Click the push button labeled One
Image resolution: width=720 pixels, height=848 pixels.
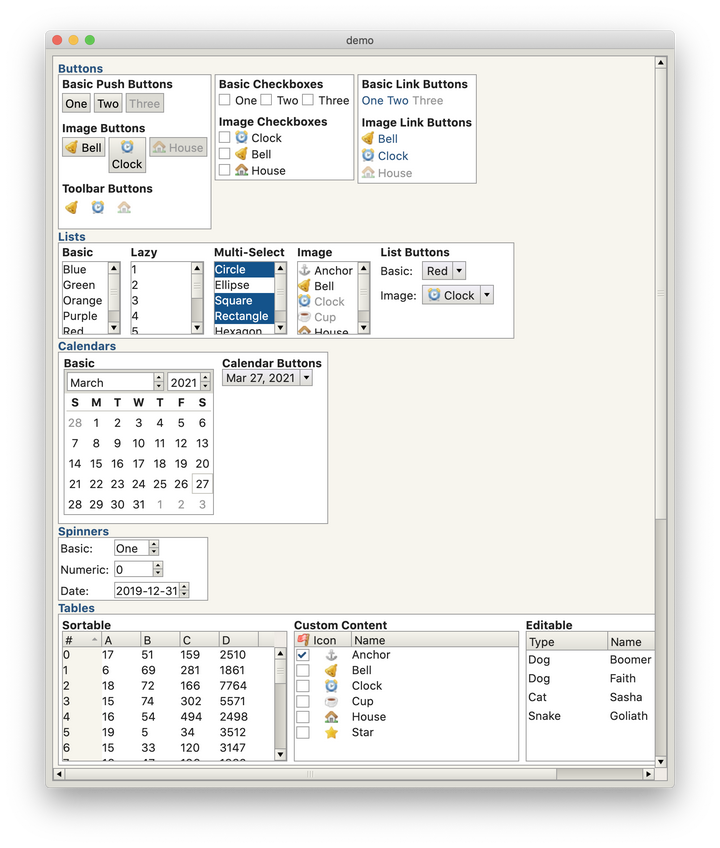(x=76, y=103)
